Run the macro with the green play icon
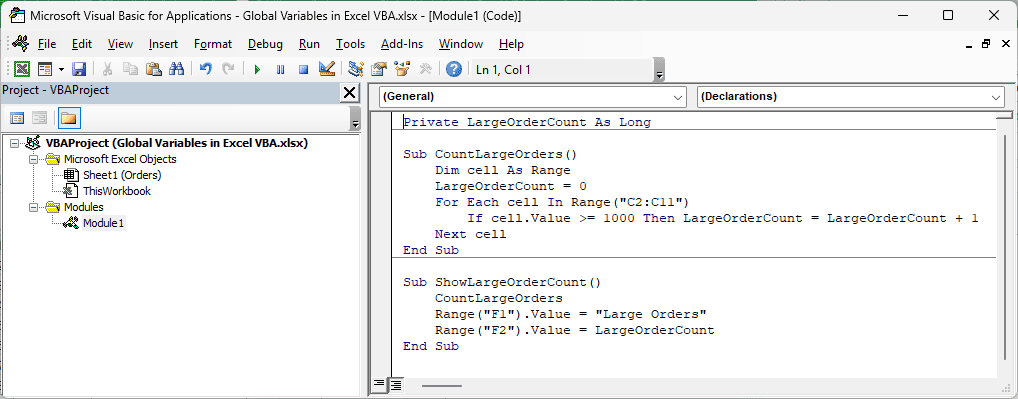The height and width of the screenshot is (399, 1018). pos(257,69)
